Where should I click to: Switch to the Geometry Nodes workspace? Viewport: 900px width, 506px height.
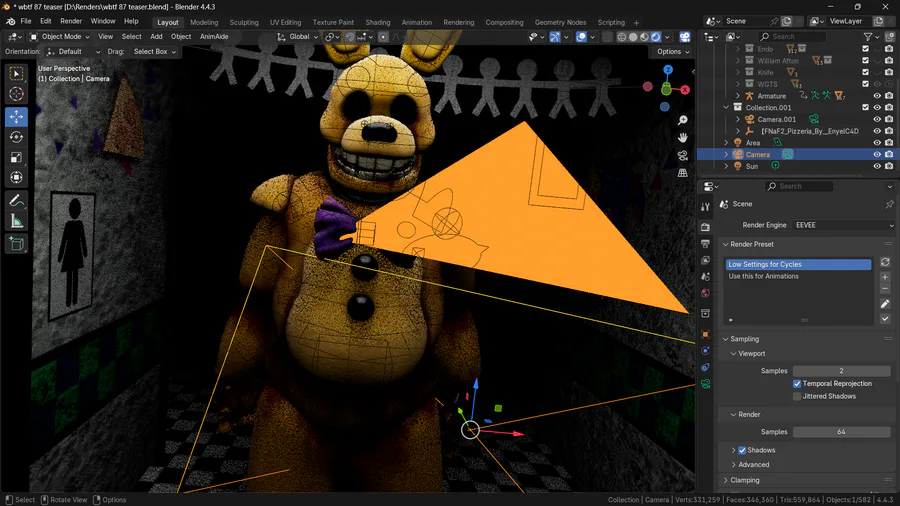(x=560, y=22)
